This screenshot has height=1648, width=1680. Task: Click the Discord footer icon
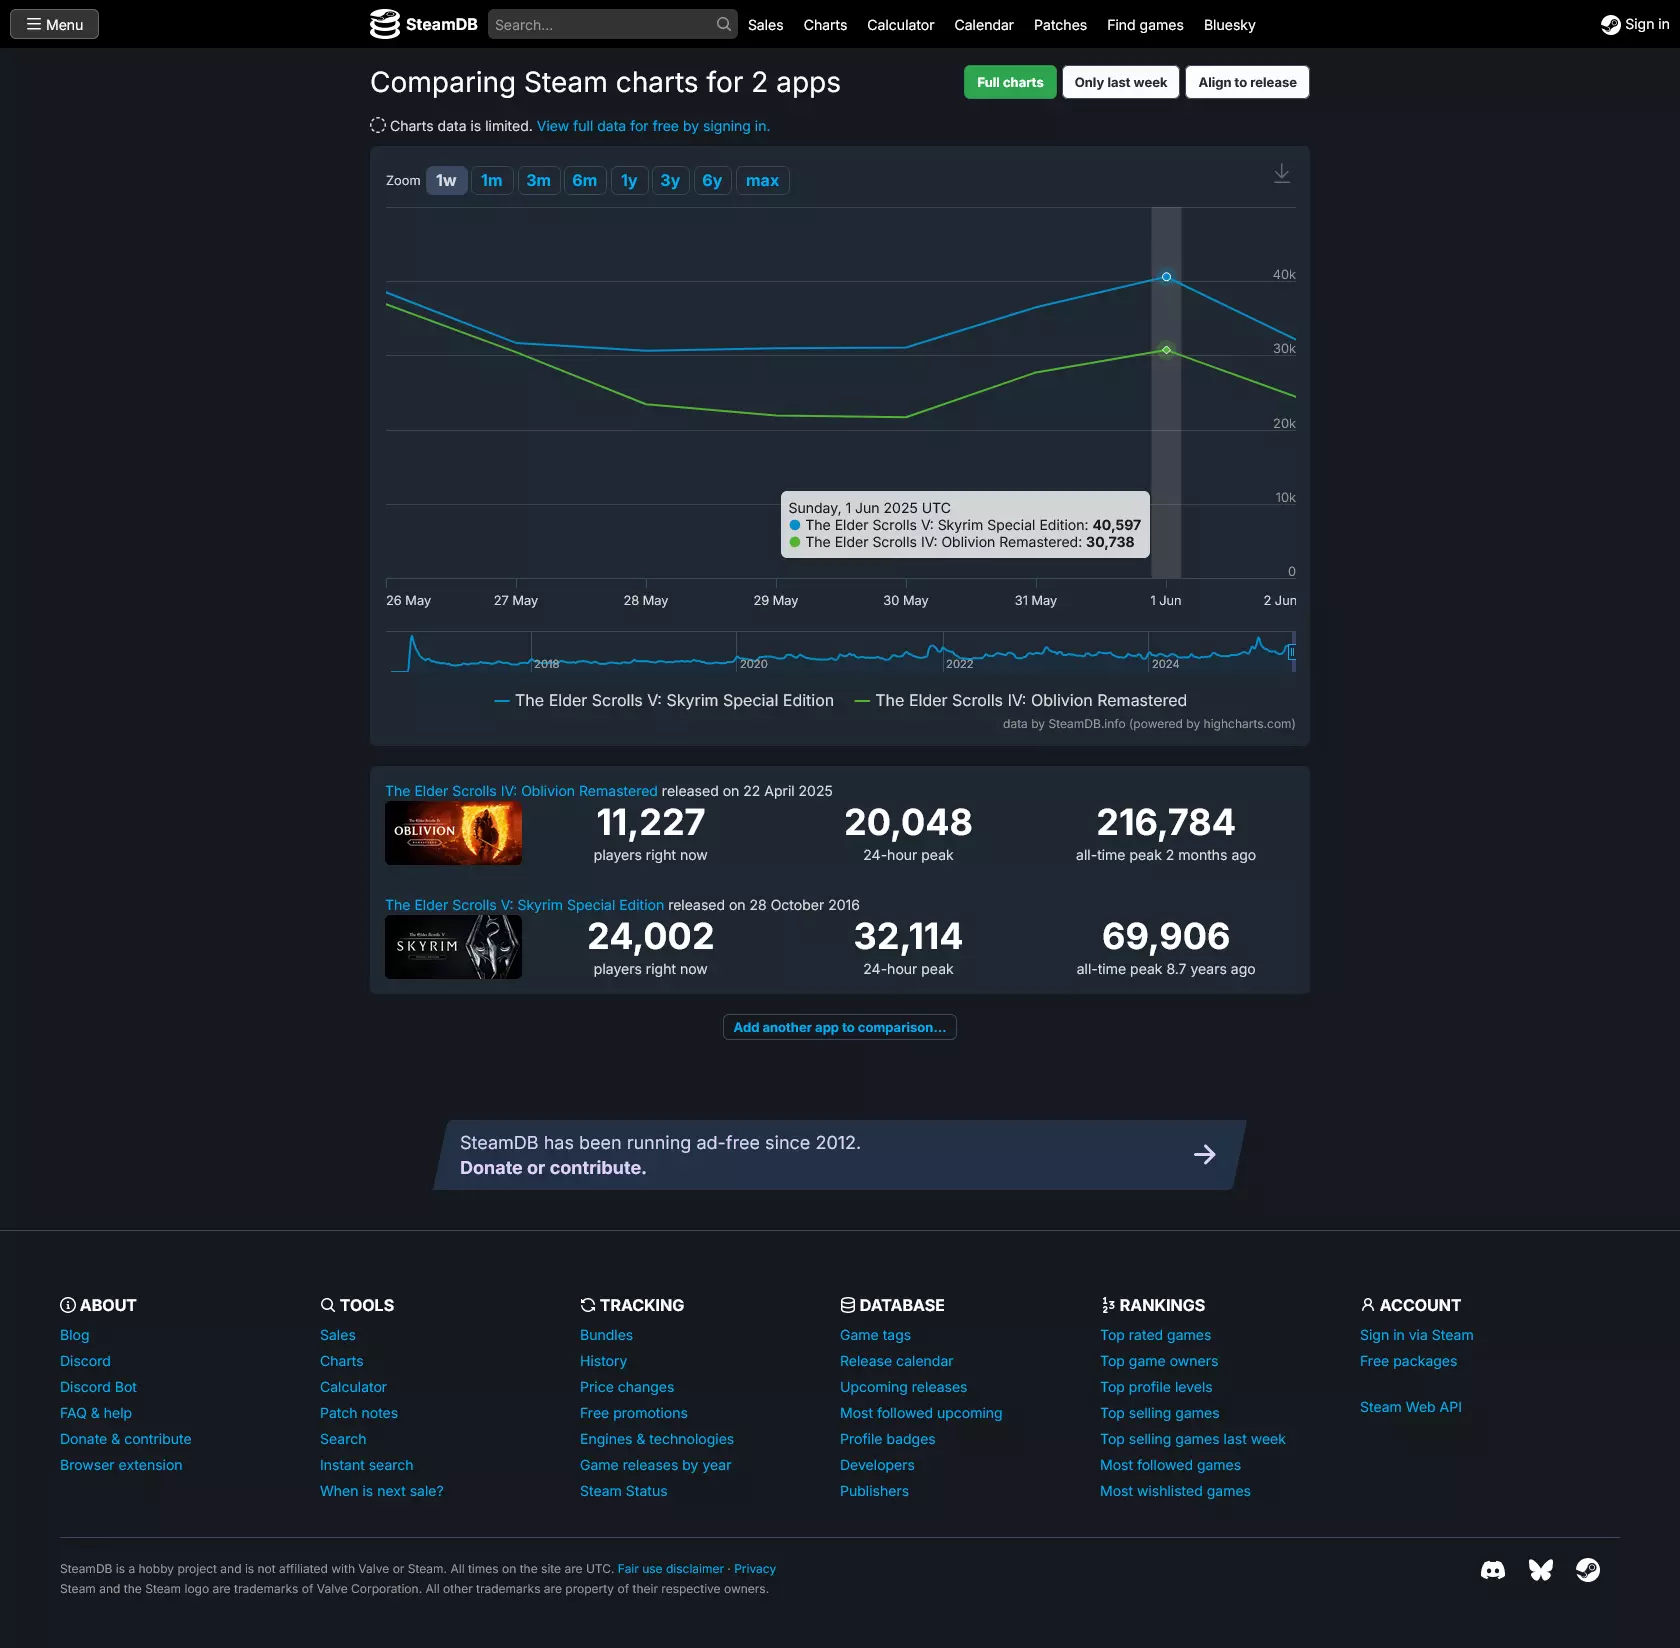[x=1492, y=1570]
